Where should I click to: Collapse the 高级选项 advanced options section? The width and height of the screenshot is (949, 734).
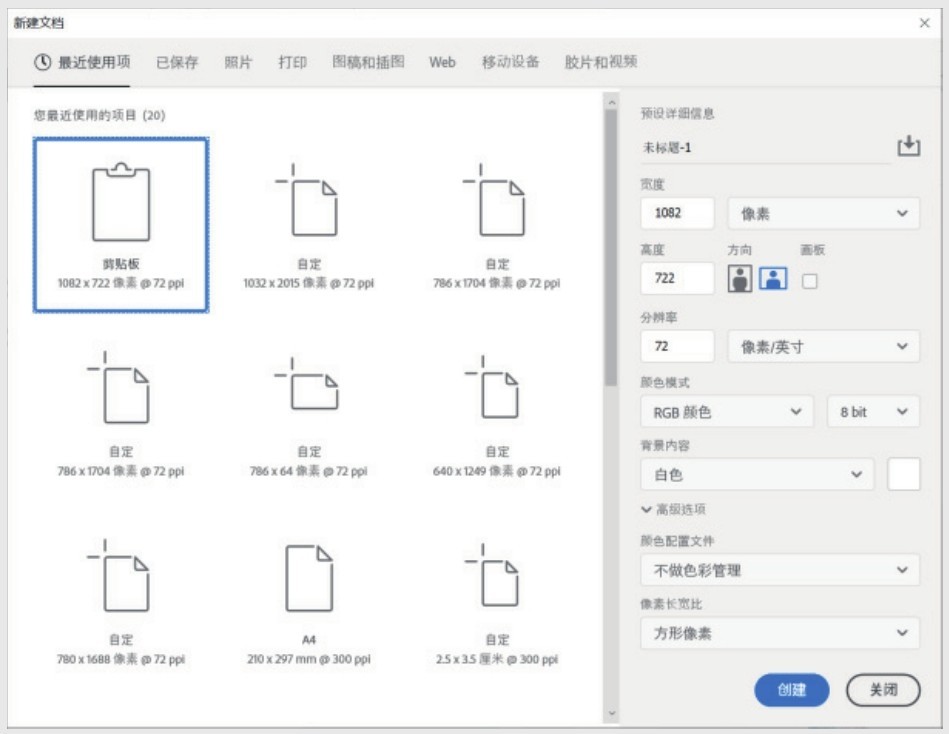[x=673, y=509]
